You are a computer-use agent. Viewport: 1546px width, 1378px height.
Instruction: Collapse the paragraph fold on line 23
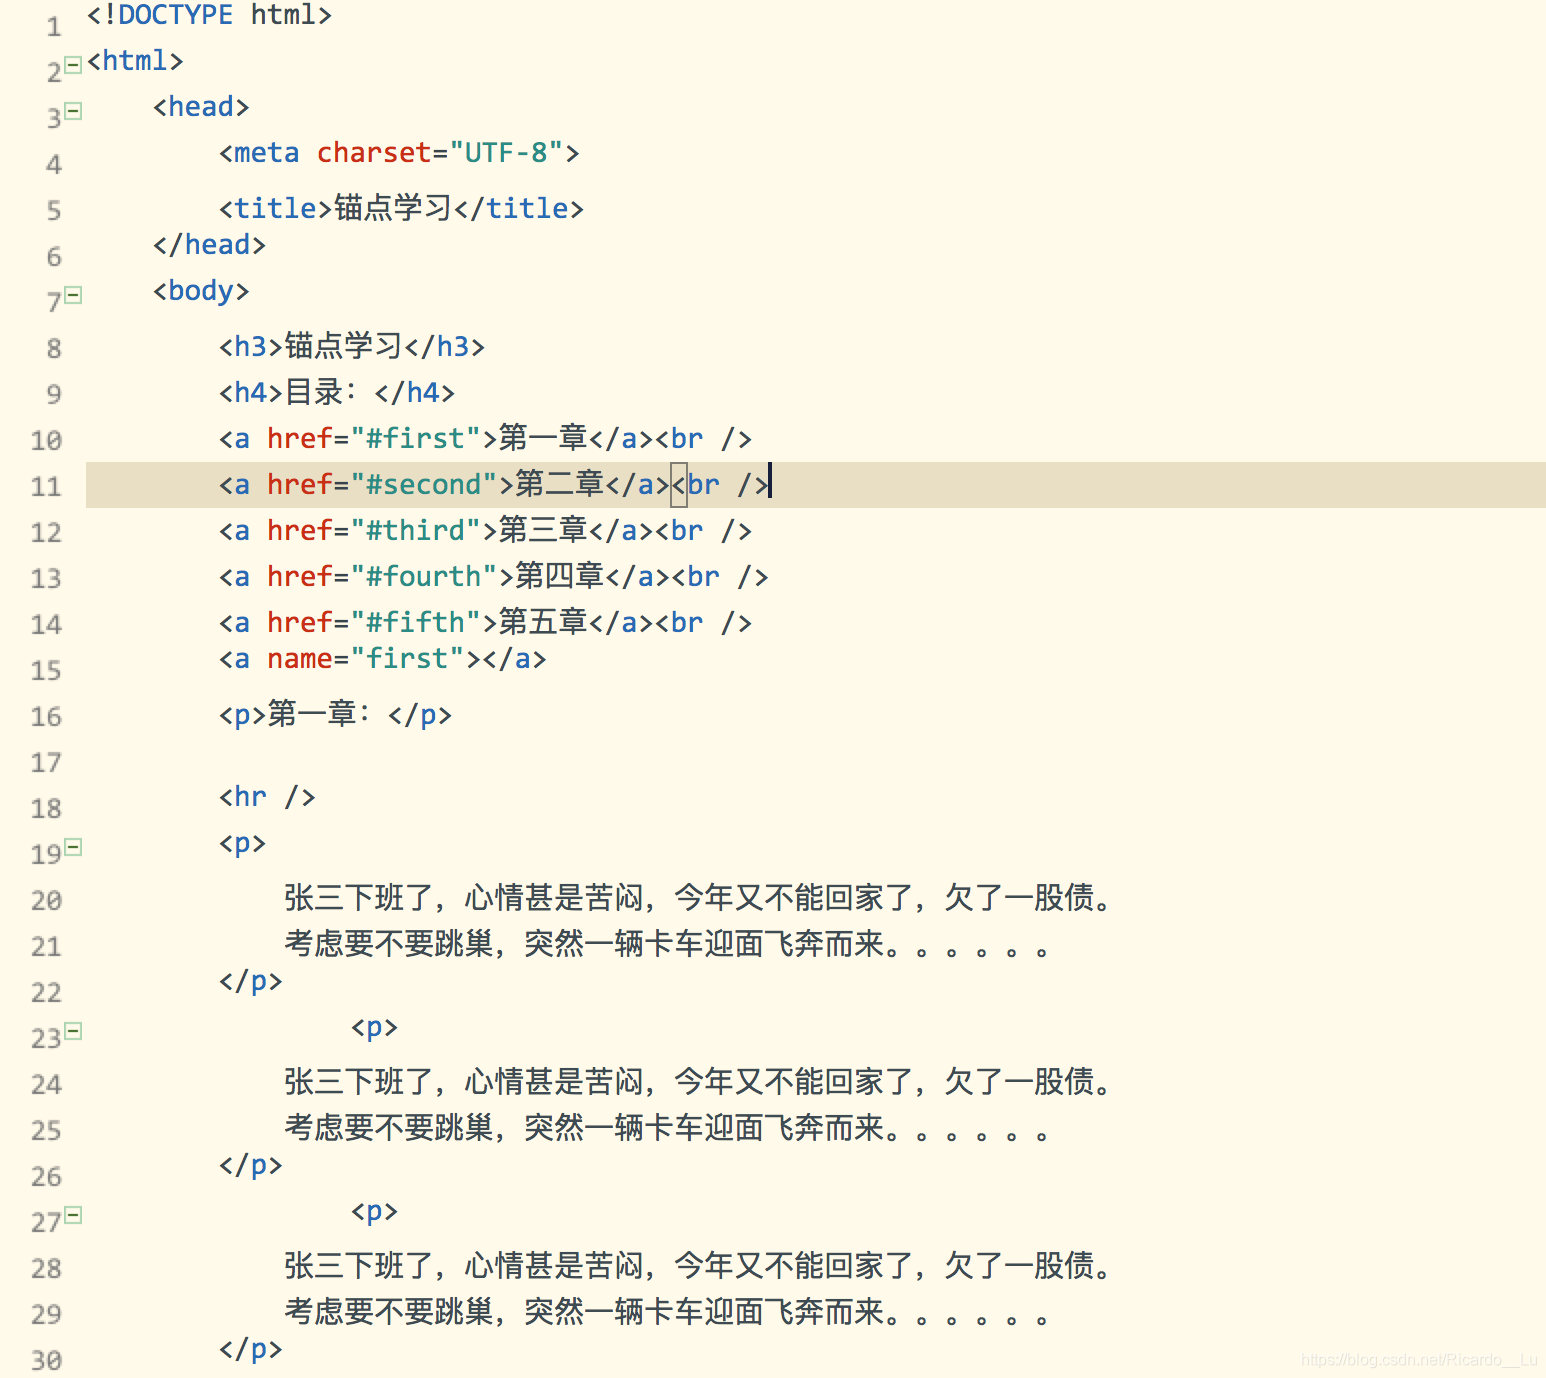point(73,1031)
